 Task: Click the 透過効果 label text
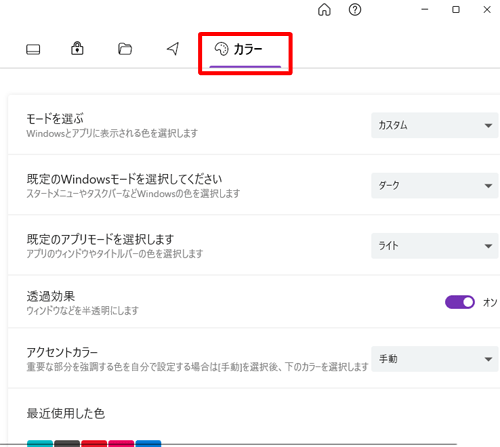[x=51, y=296]
